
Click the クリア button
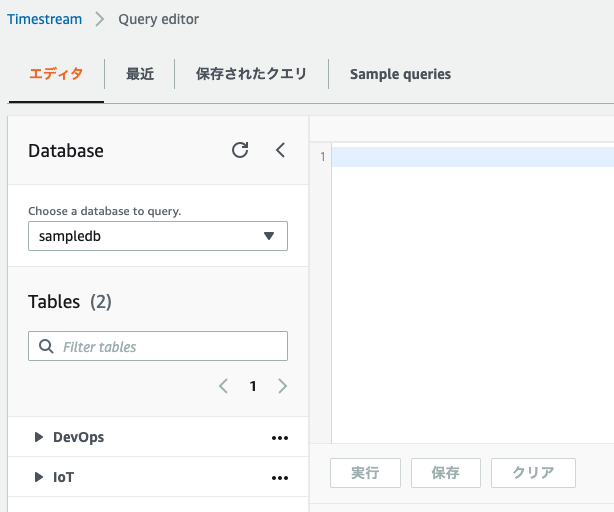[x=533, y=473]
